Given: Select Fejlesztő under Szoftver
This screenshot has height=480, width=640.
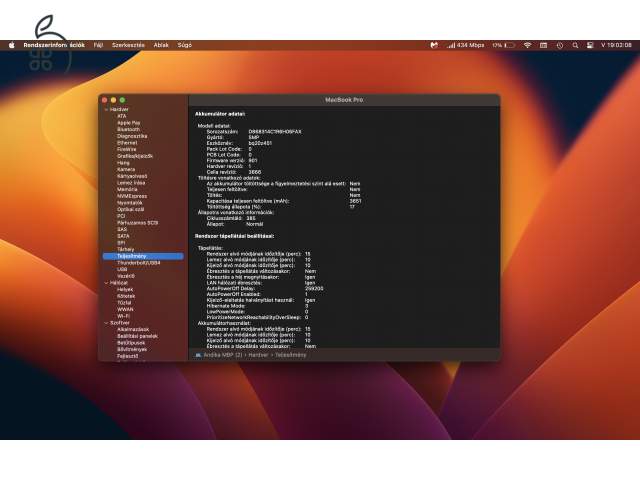Looking at the screenshot, I should [x=128, y=356].
